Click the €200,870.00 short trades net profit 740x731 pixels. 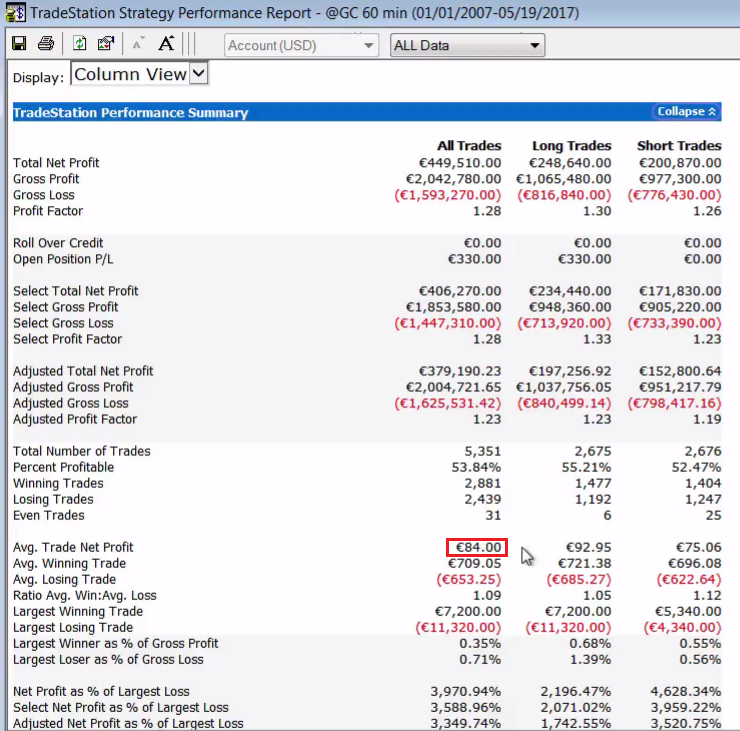pos(680,163)
